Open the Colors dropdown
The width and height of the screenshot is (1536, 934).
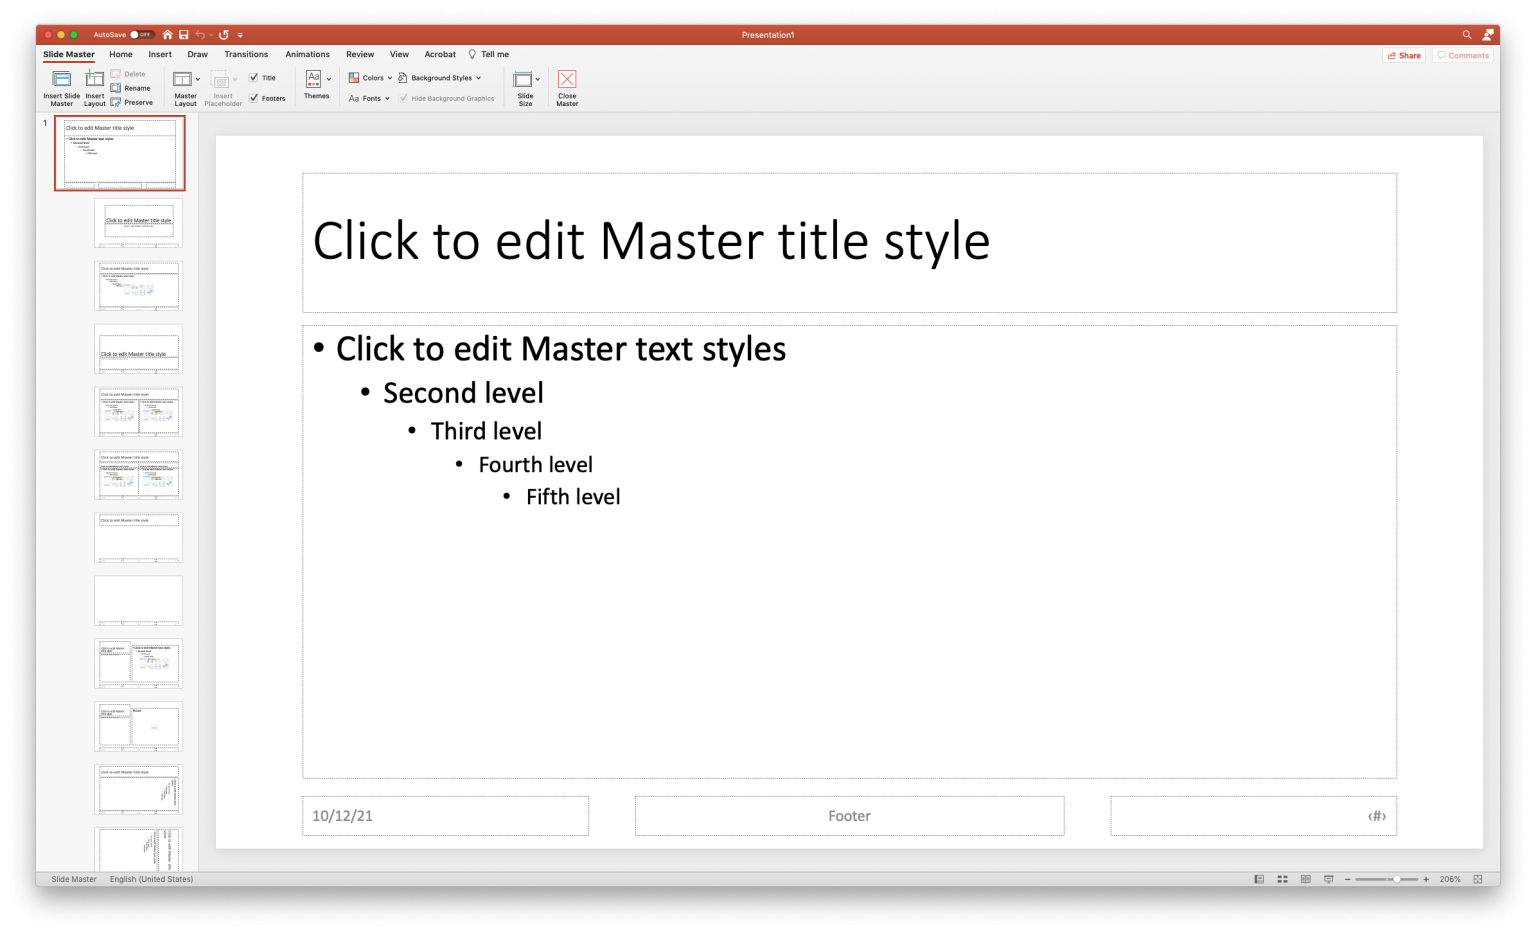pyautogui.click(x=370, y=77)
